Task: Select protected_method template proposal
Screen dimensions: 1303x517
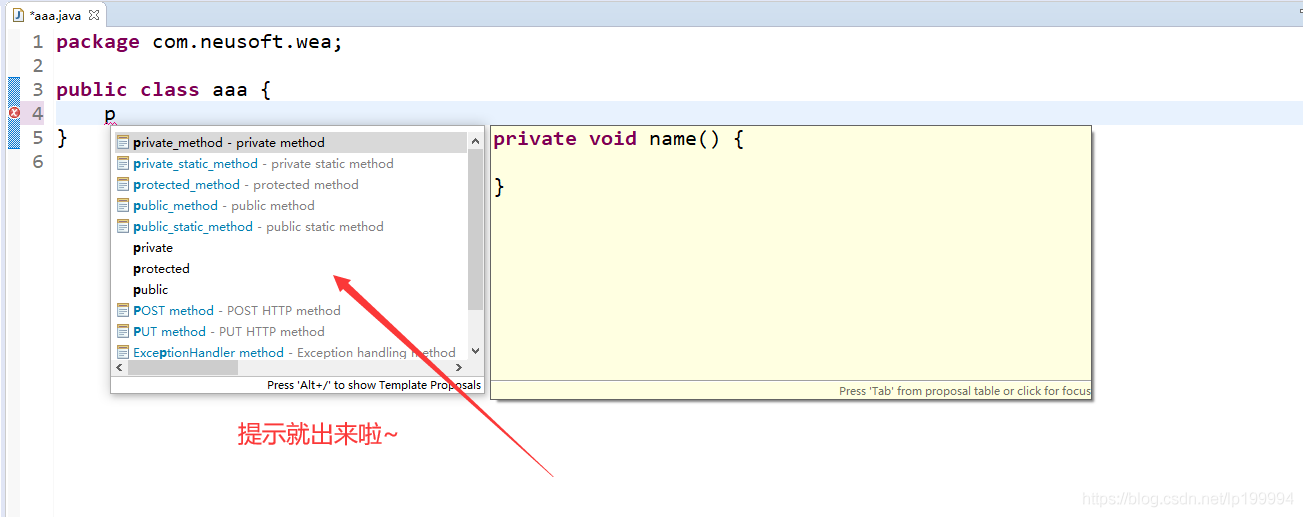Action: click(290, 184)
